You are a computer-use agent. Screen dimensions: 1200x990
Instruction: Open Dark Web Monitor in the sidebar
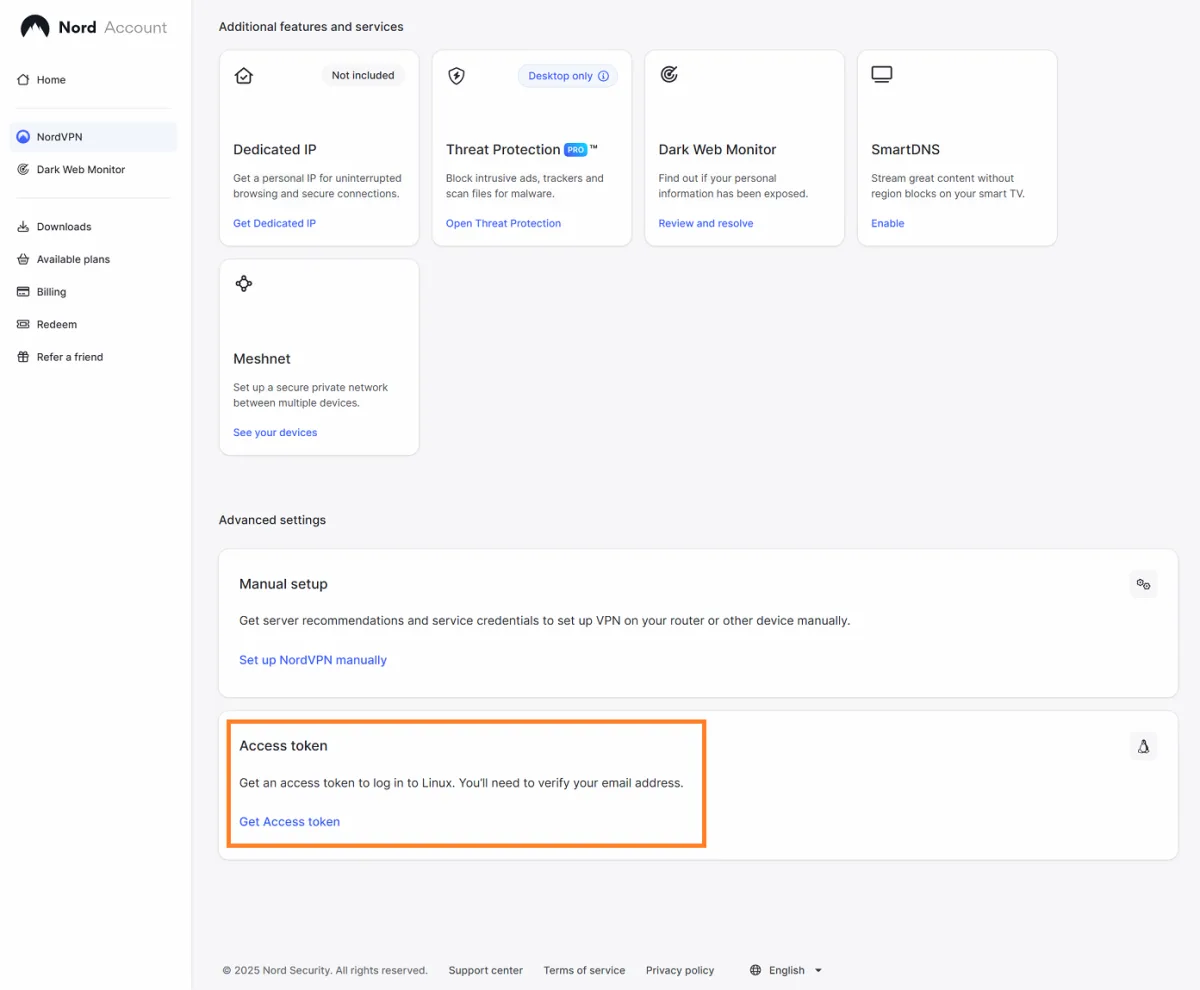pyautogui.click(x=93, y=170)
